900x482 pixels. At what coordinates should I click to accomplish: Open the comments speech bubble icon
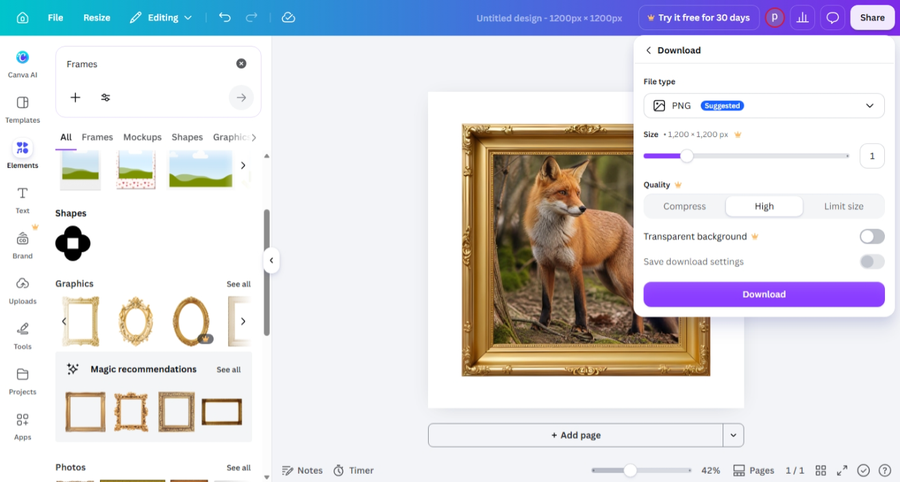coord(832,18)
